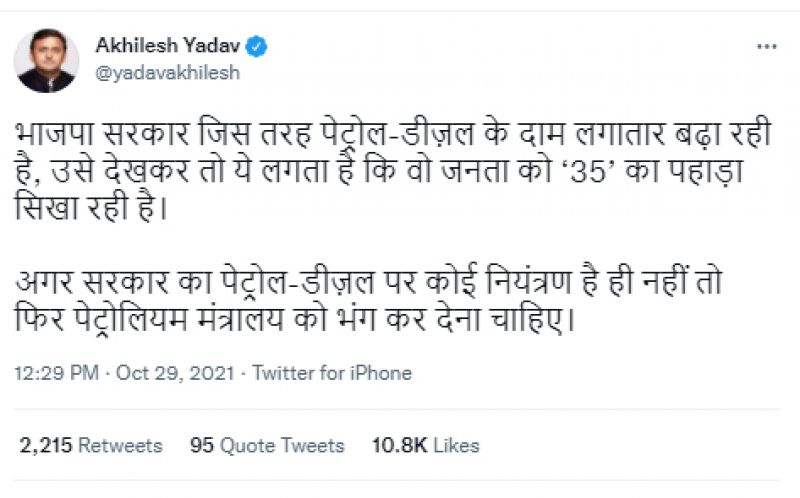Open the more options three-dot menu
800x498 pixels.
(x=767, y=47)
